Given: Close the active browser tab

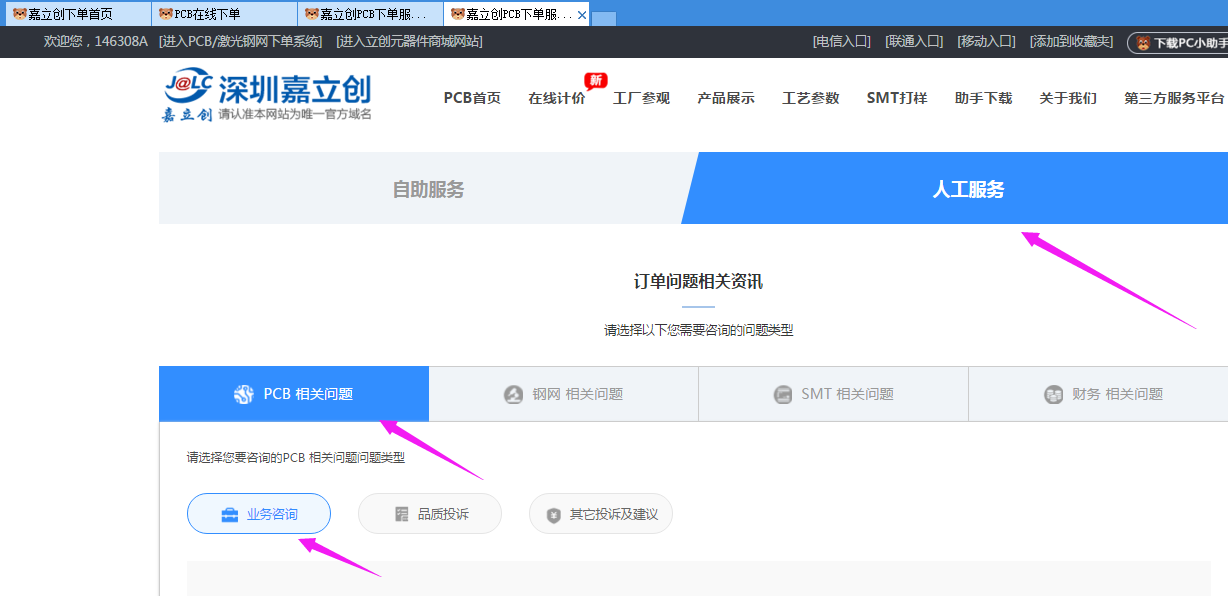Looking at the screenshot, I should (x=582, y=15).
